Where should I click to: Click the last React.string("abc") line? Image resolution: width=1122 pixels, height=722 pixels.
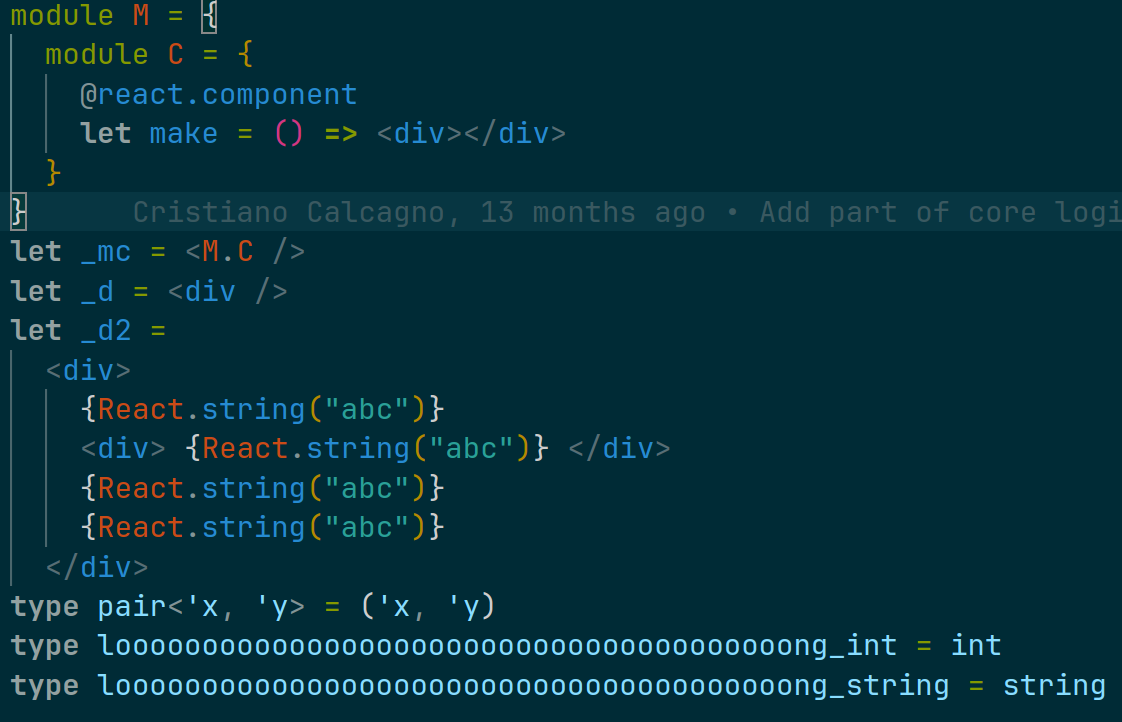coord(263,527)
